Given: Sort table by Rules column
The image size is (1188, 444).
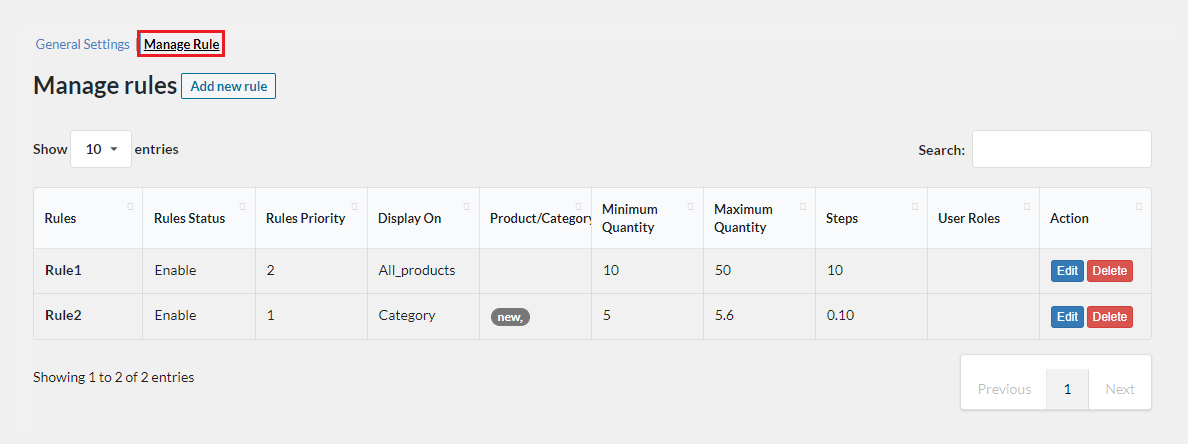Looking at the screenshot, I should point(61,218).
